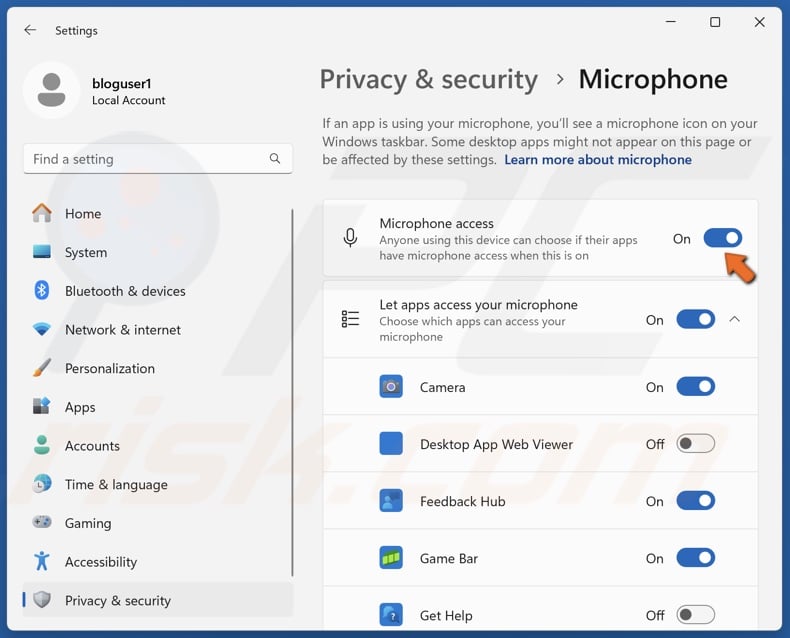Click the Gaming controller icon
The height and width of the screenshot is (638, 790).
42,523
